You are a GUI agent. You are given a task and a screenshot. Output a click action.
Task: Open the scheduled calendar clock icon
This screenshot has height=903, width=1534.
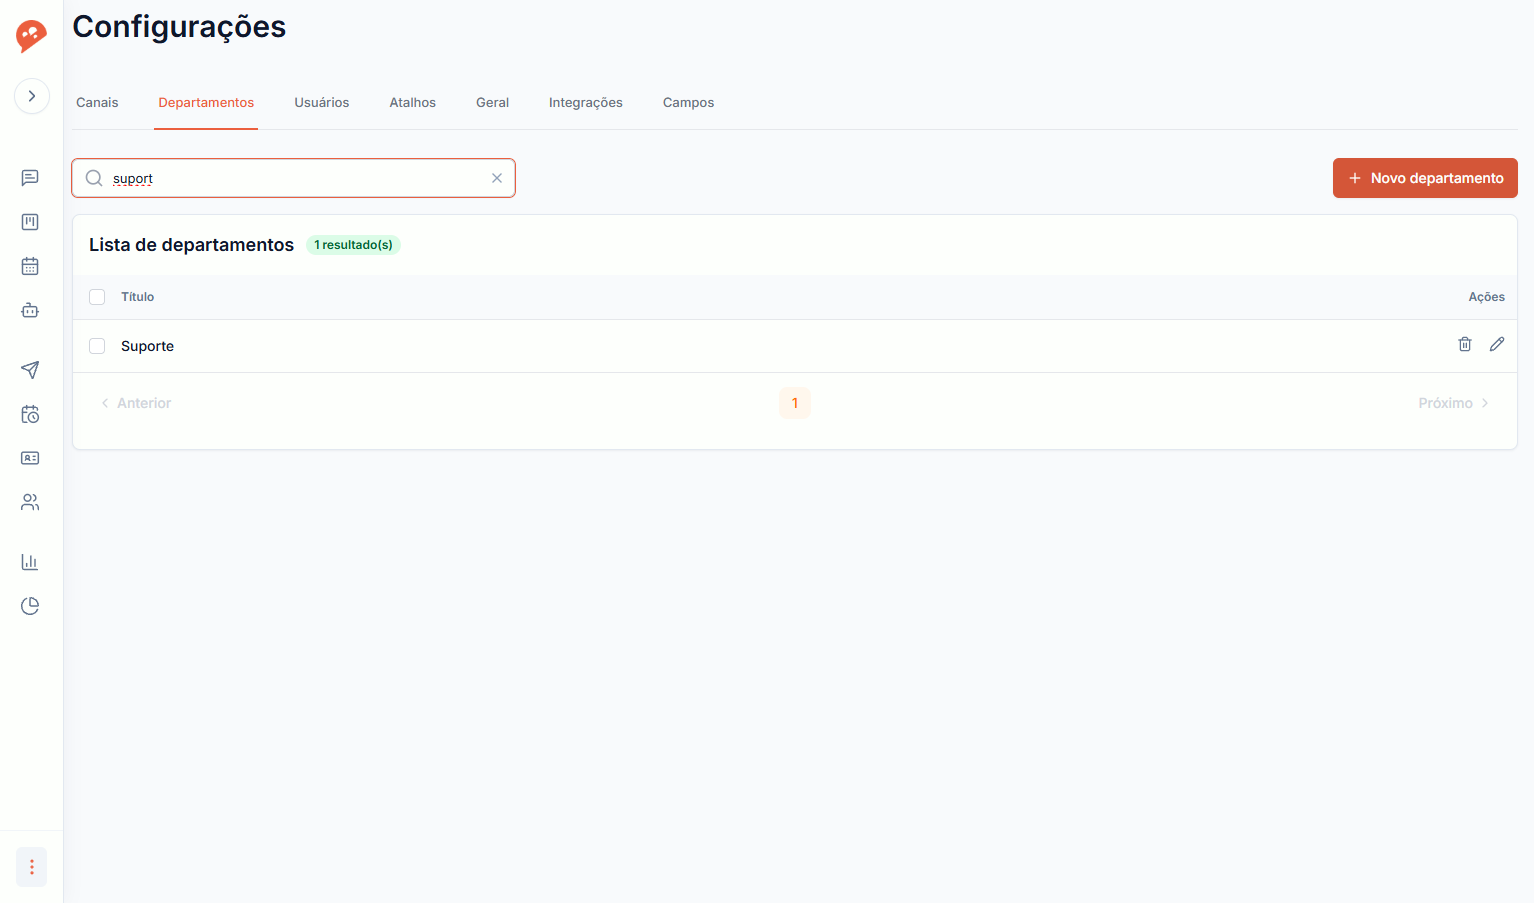tap(30, 414)
